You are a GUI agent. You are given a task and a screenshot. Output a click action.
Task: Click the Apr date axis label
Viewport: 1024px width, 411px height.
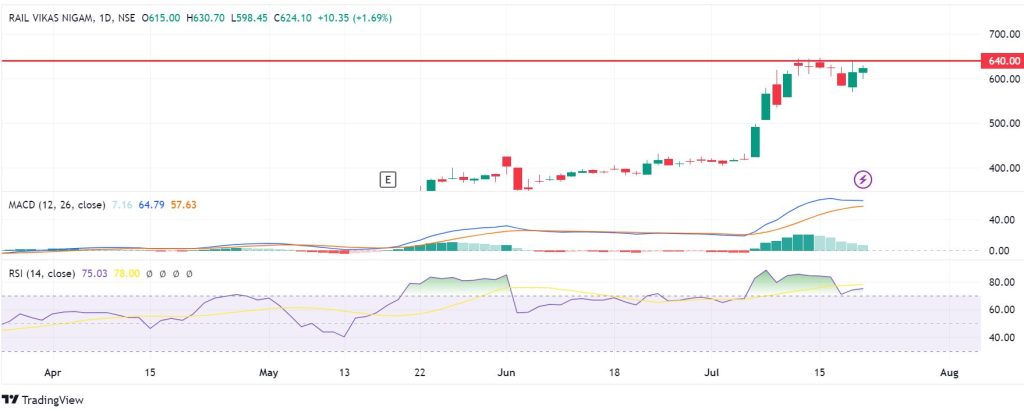click(x=52, y=373)
